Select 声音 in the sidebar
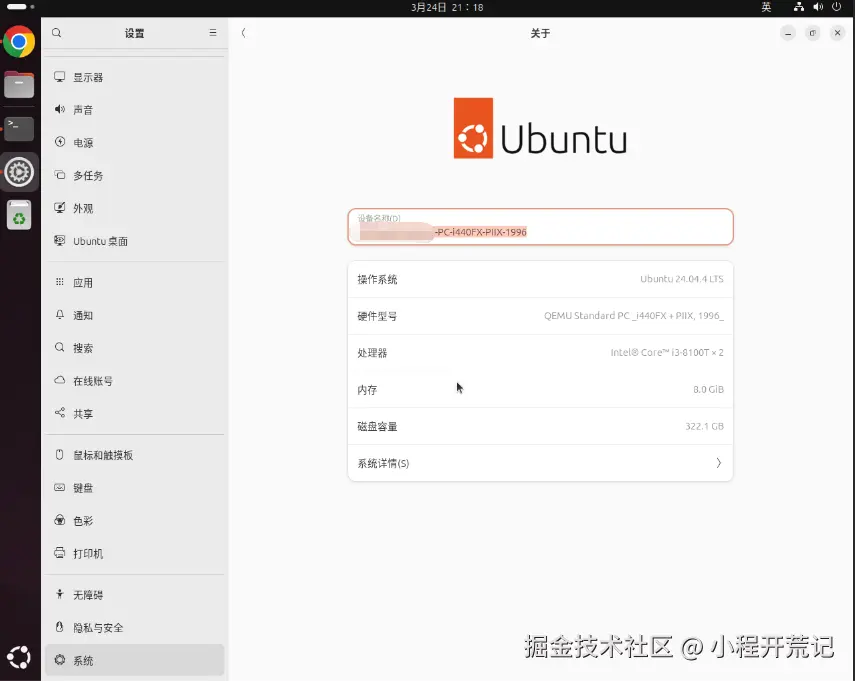This screenshot has width=855, height=681. point(135,110)
